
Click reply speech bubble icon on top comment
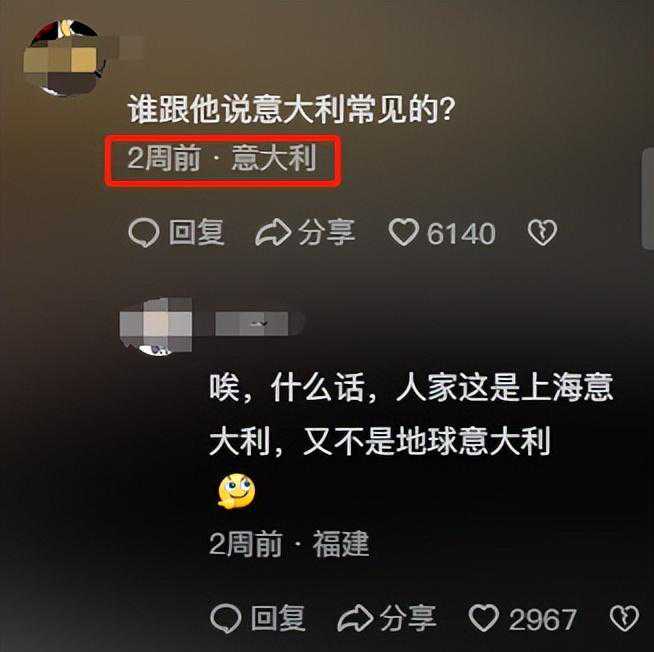click(143, 233)
